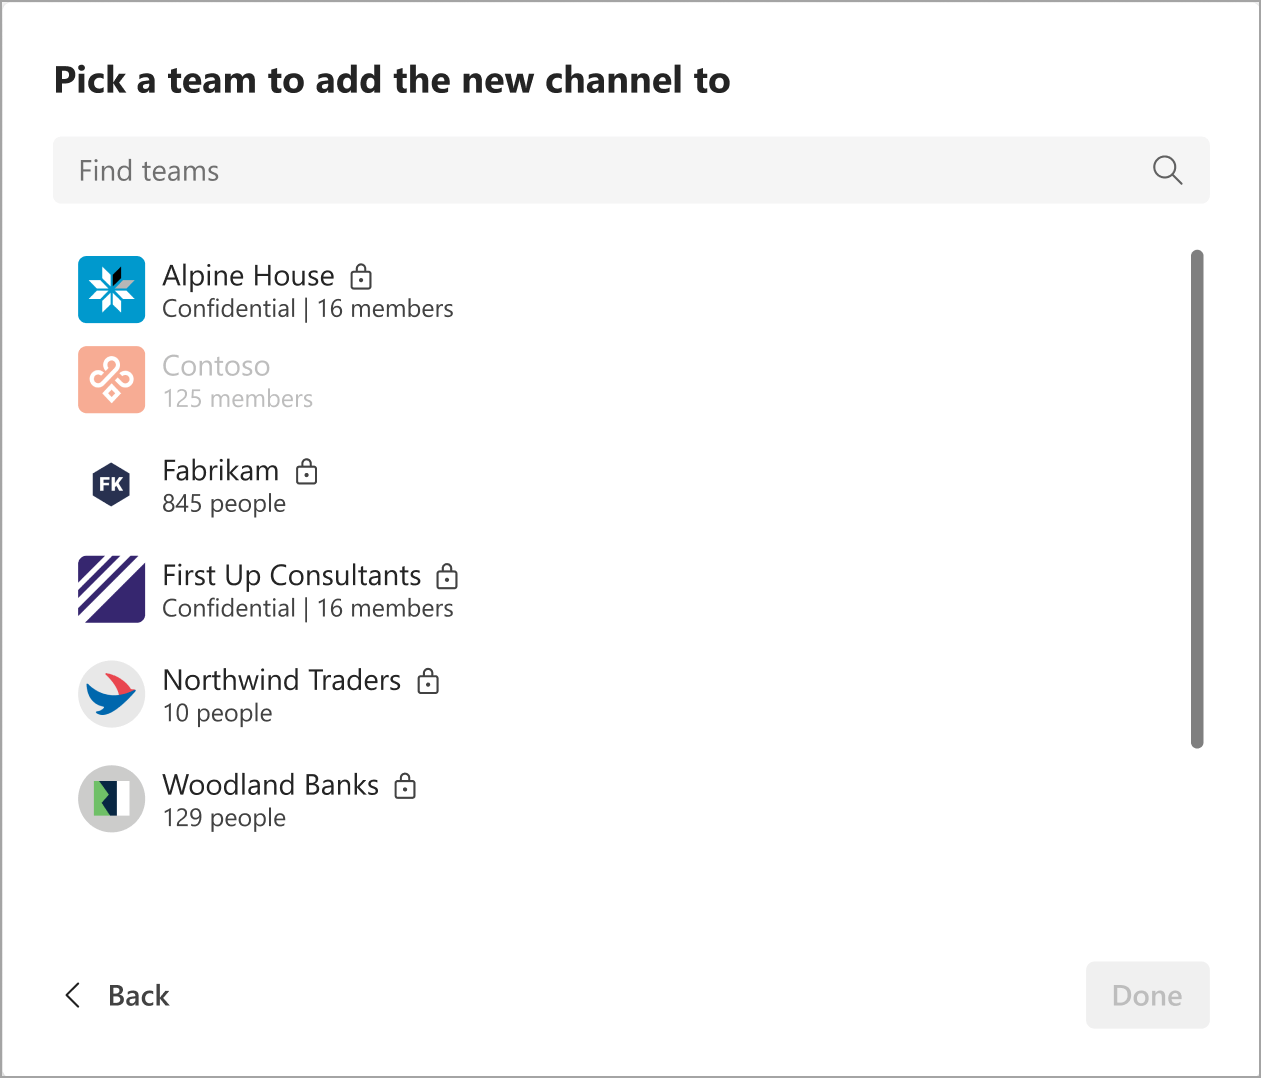Screen dimensions: 1261x1078
Task: Click the search magnifier icon
Action: tap(1167, 171)
